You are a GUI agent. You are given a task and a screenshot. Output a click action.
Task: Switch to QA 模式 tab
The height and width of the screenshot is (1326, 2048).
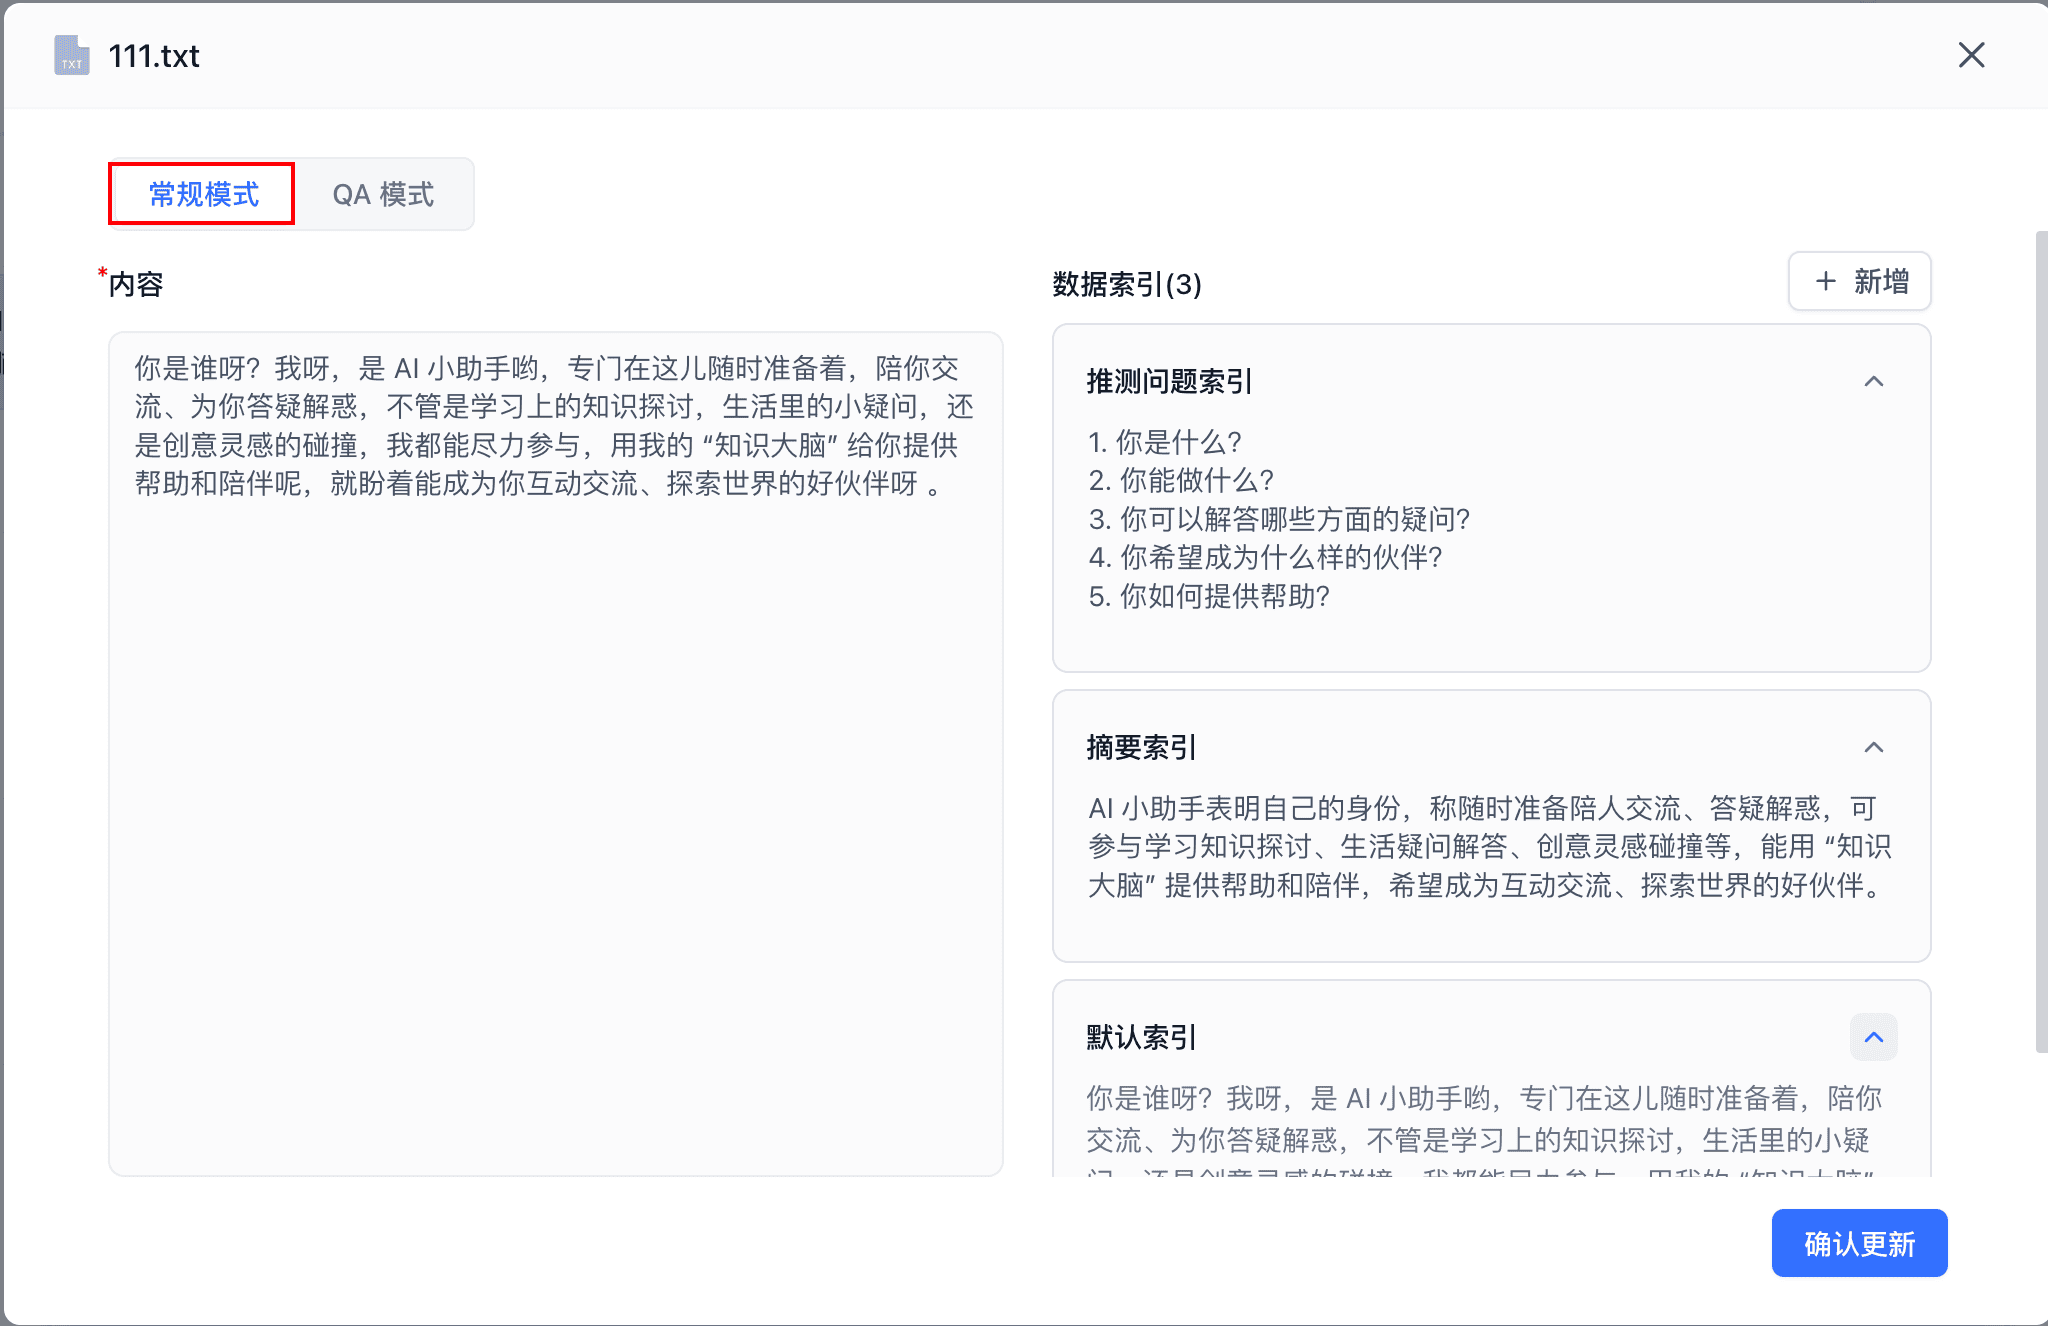[x=383, y=194]
